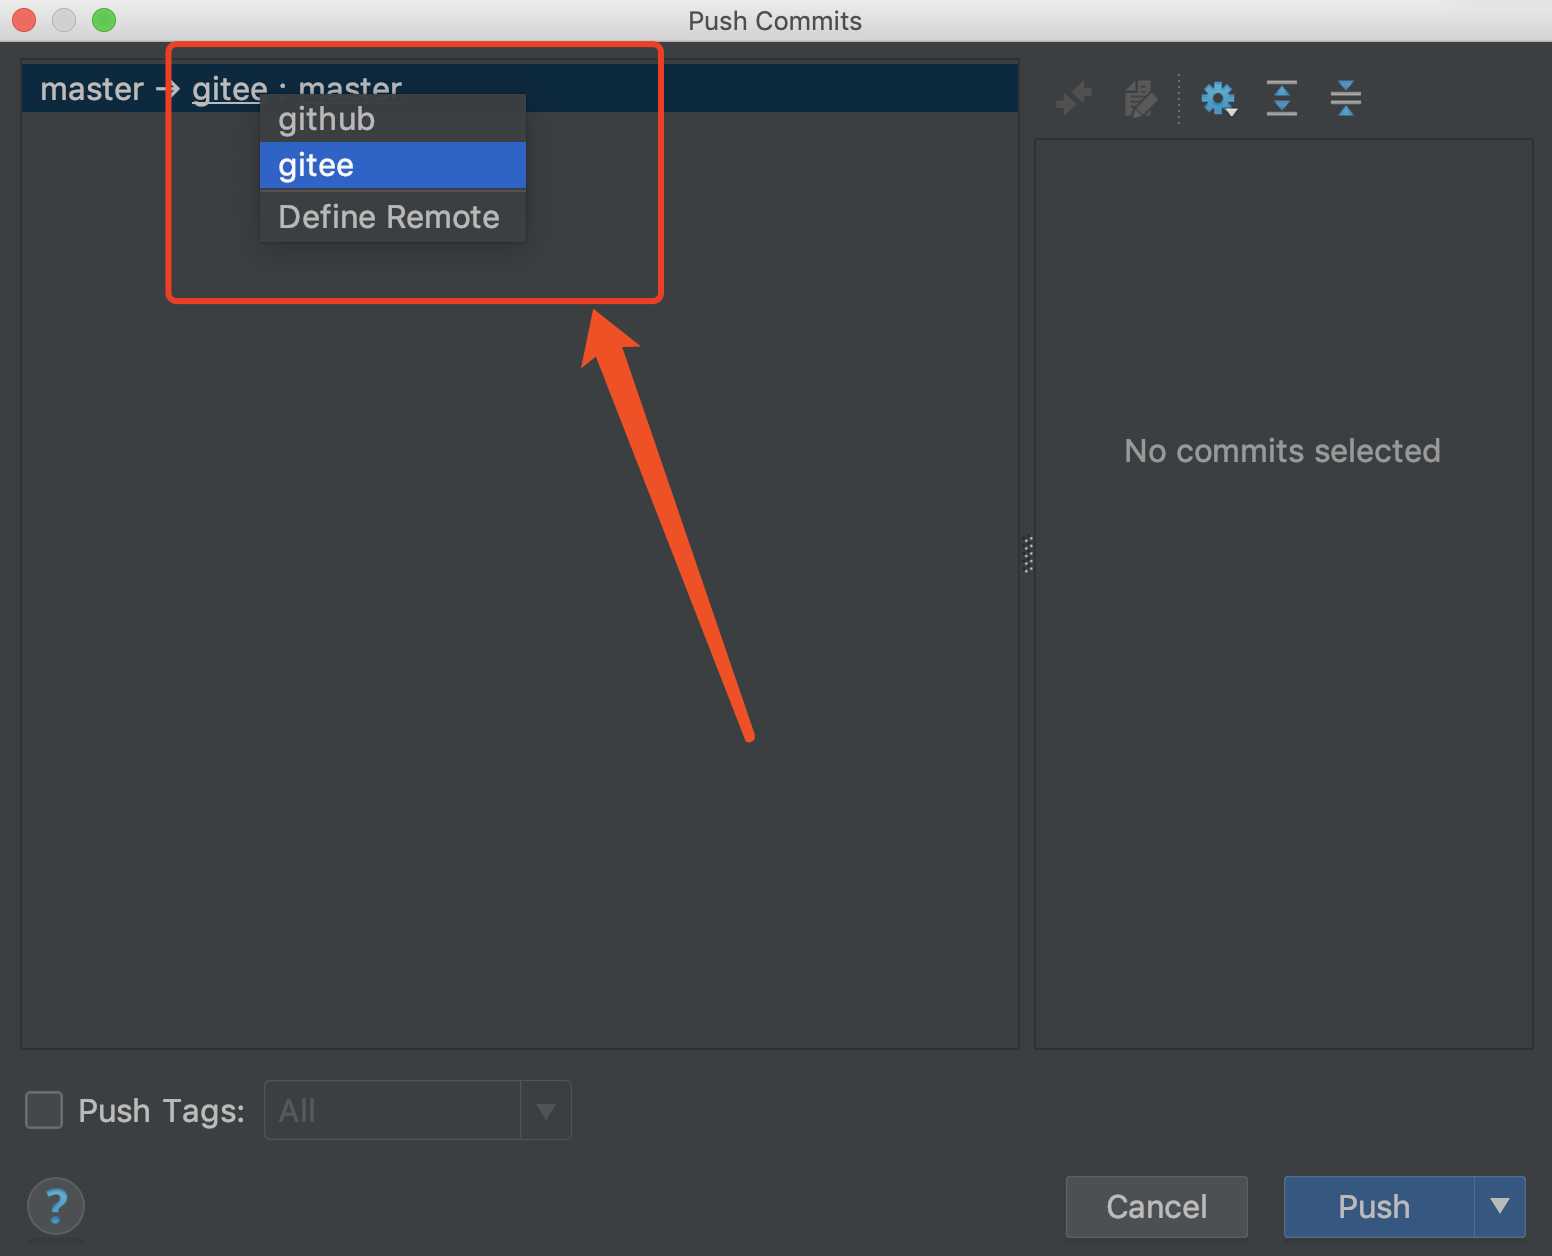Choose gitee in the remote popup

click(393, 165)
